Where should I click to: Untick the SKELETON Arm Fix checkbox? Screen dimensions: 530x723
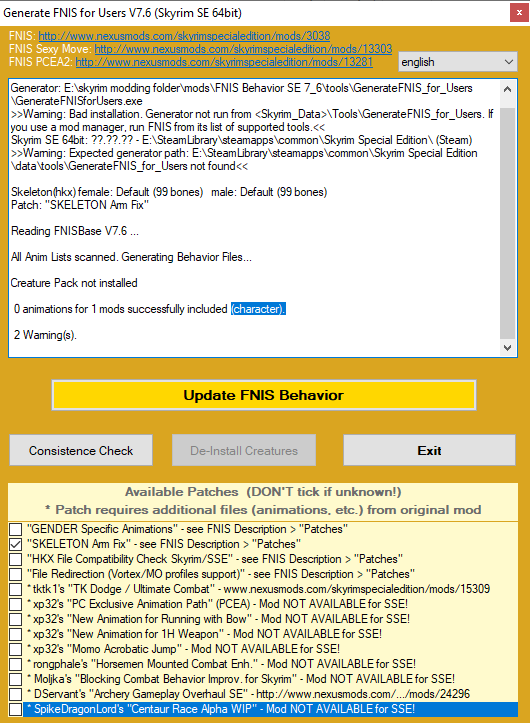click(16, 544)
